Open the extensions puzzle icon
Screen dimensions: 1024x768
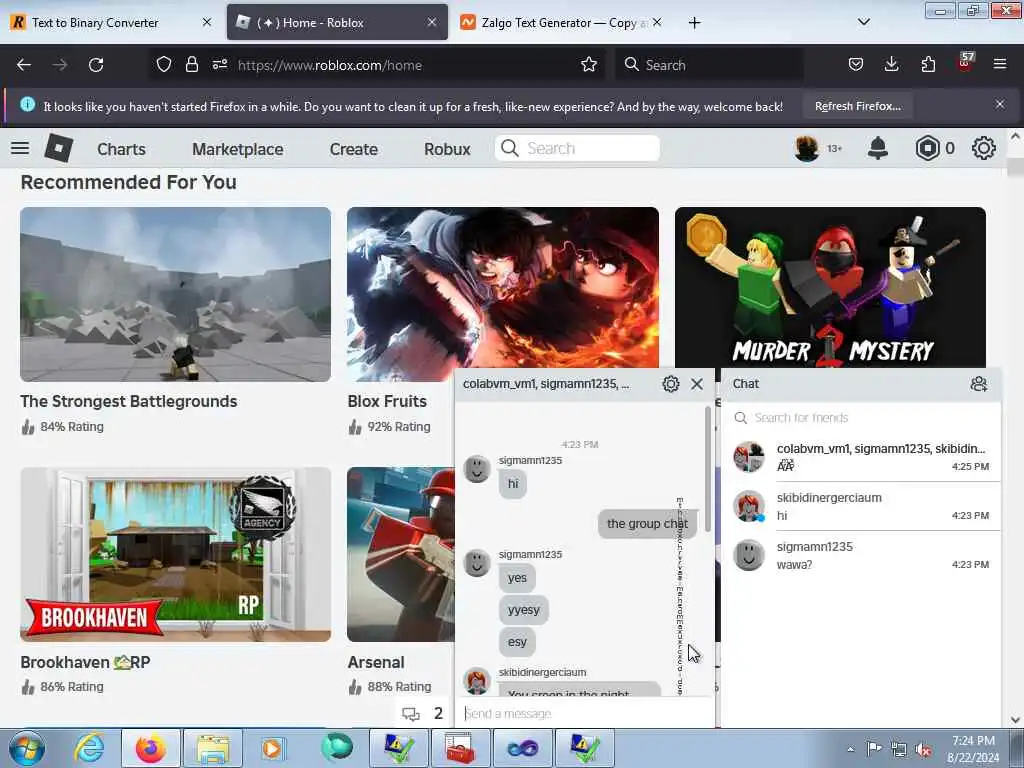[928, 64]
